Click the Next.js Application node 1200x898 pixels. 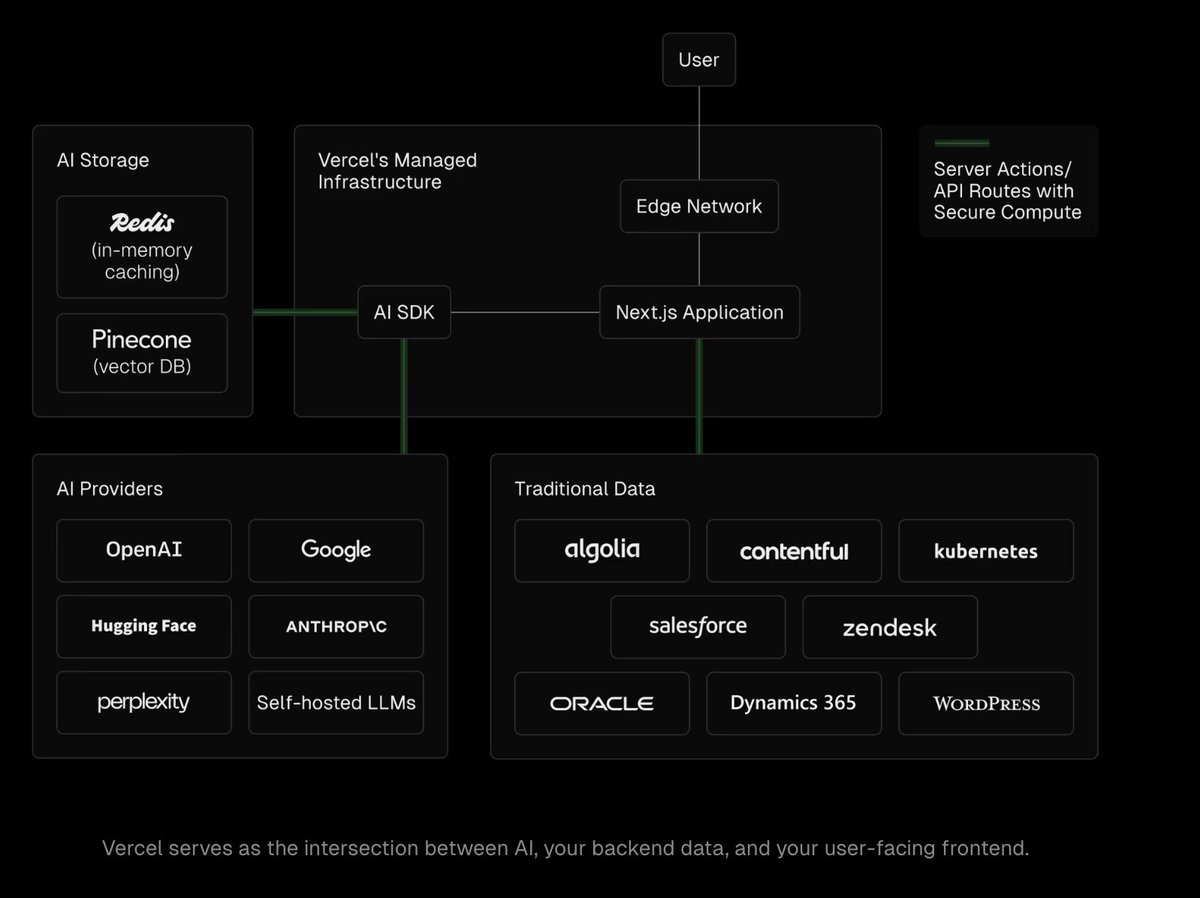pyautogui.click(x=699, y=312)
